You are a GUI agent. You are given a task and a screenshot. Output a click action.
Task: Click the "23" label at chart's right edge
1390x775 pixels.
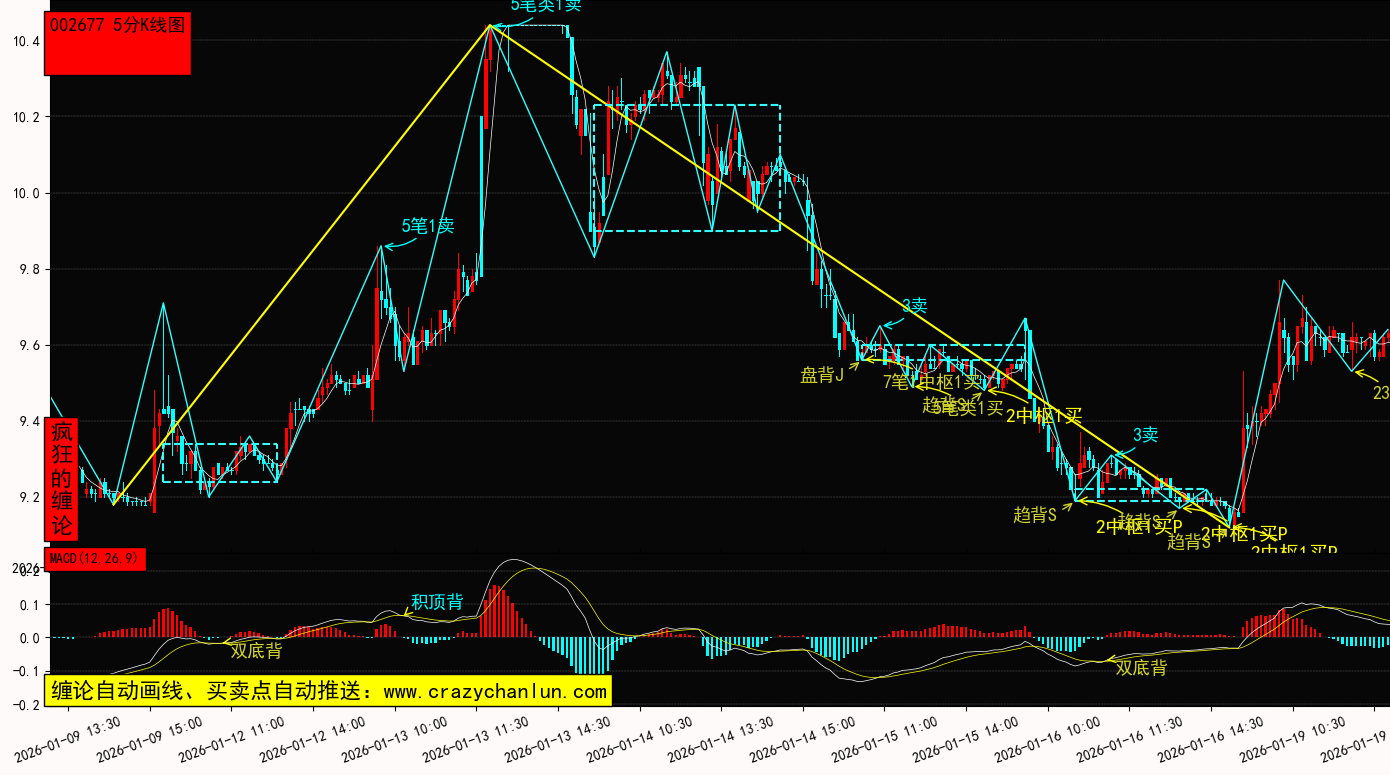point(1380,394)
